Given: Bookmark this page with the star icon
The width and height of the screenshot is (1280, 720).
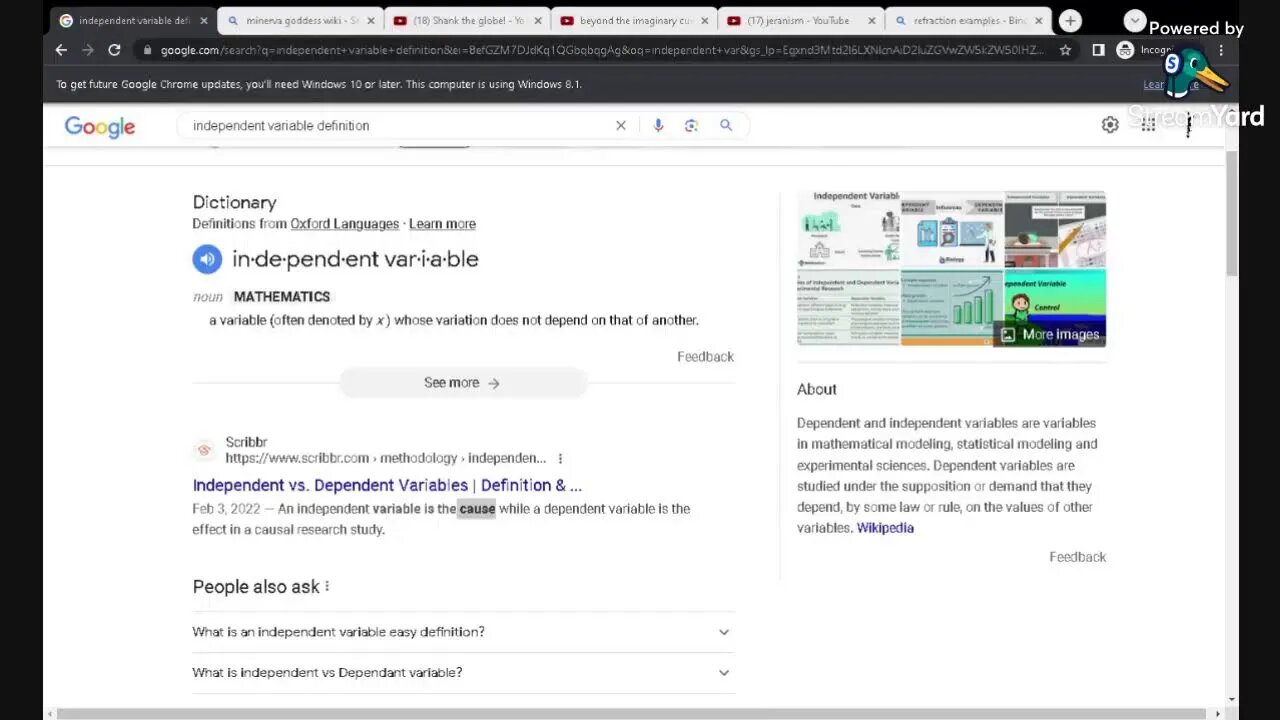Looking at the screenshot, I should [1066, 50].
